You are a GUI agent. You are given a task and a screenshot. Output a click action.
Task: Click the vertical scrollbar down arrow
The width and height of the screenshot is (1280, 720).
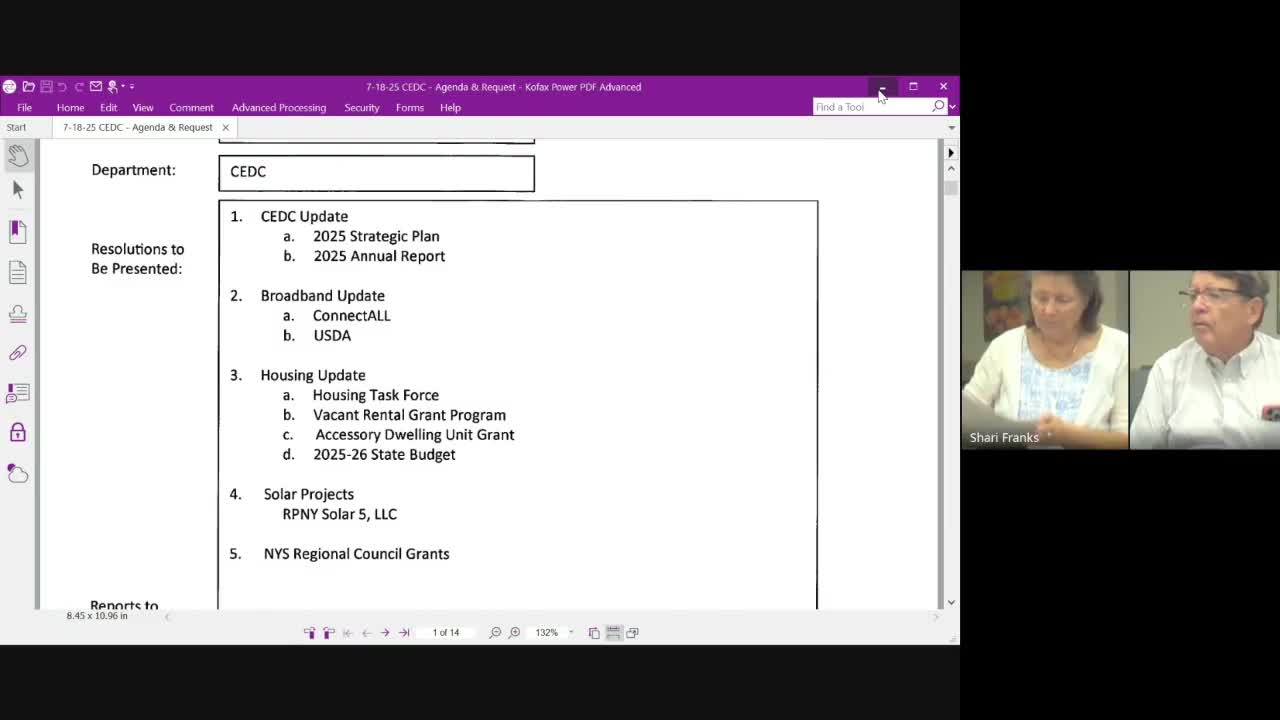point(950,602)
